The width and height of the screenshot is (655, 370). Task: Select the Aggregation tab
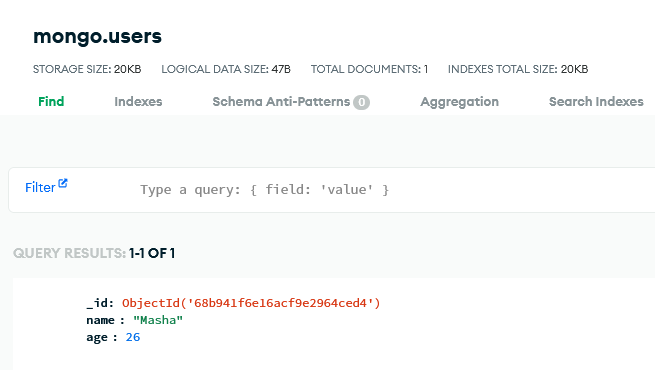click(460, 101)
